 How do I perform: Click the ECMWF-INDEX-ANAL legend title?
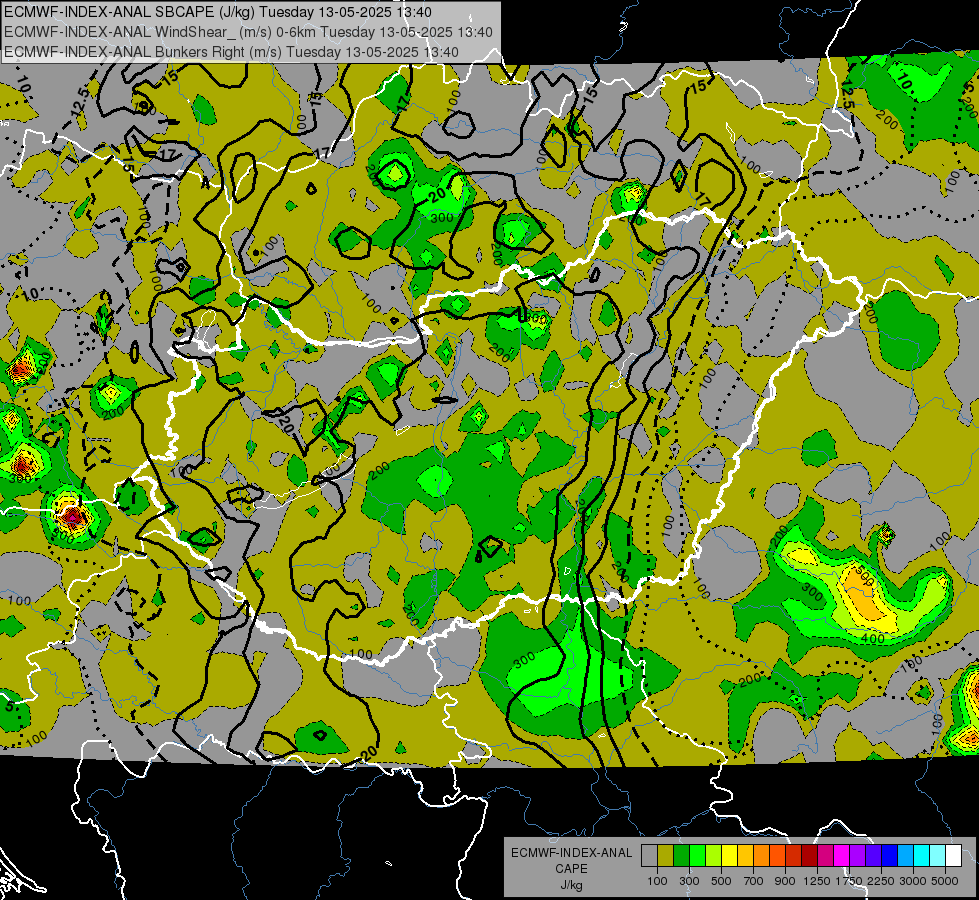click(571, 853)
